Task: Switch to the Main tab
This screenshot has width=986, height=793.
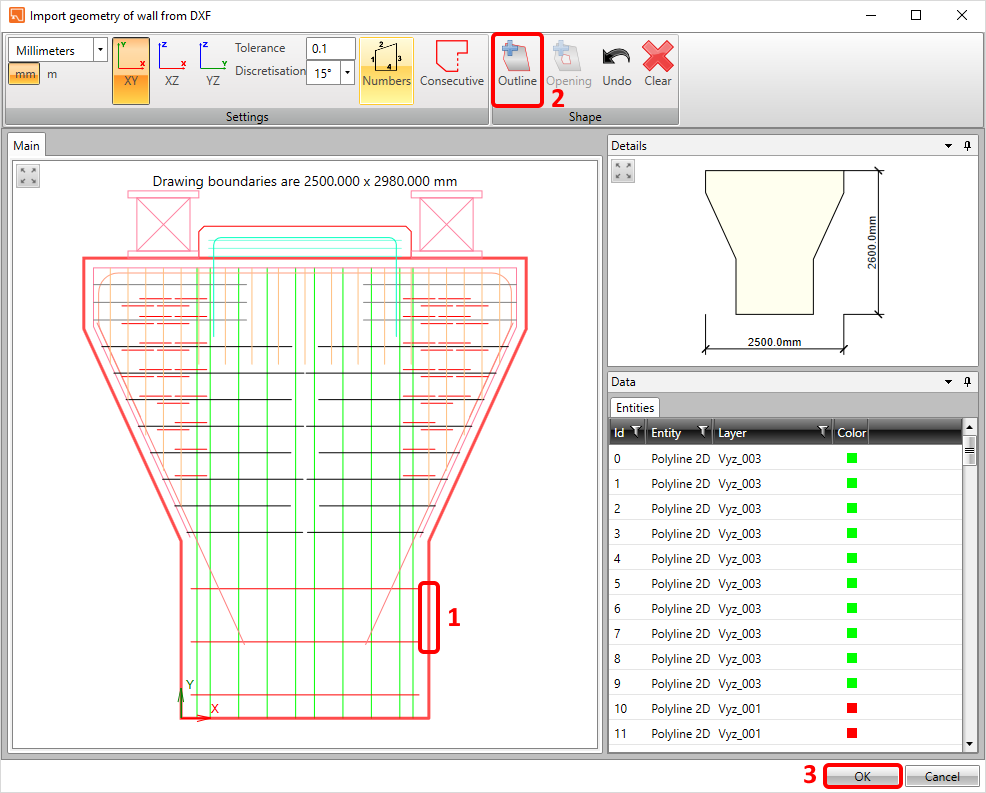Action: (x=27, y=146)
